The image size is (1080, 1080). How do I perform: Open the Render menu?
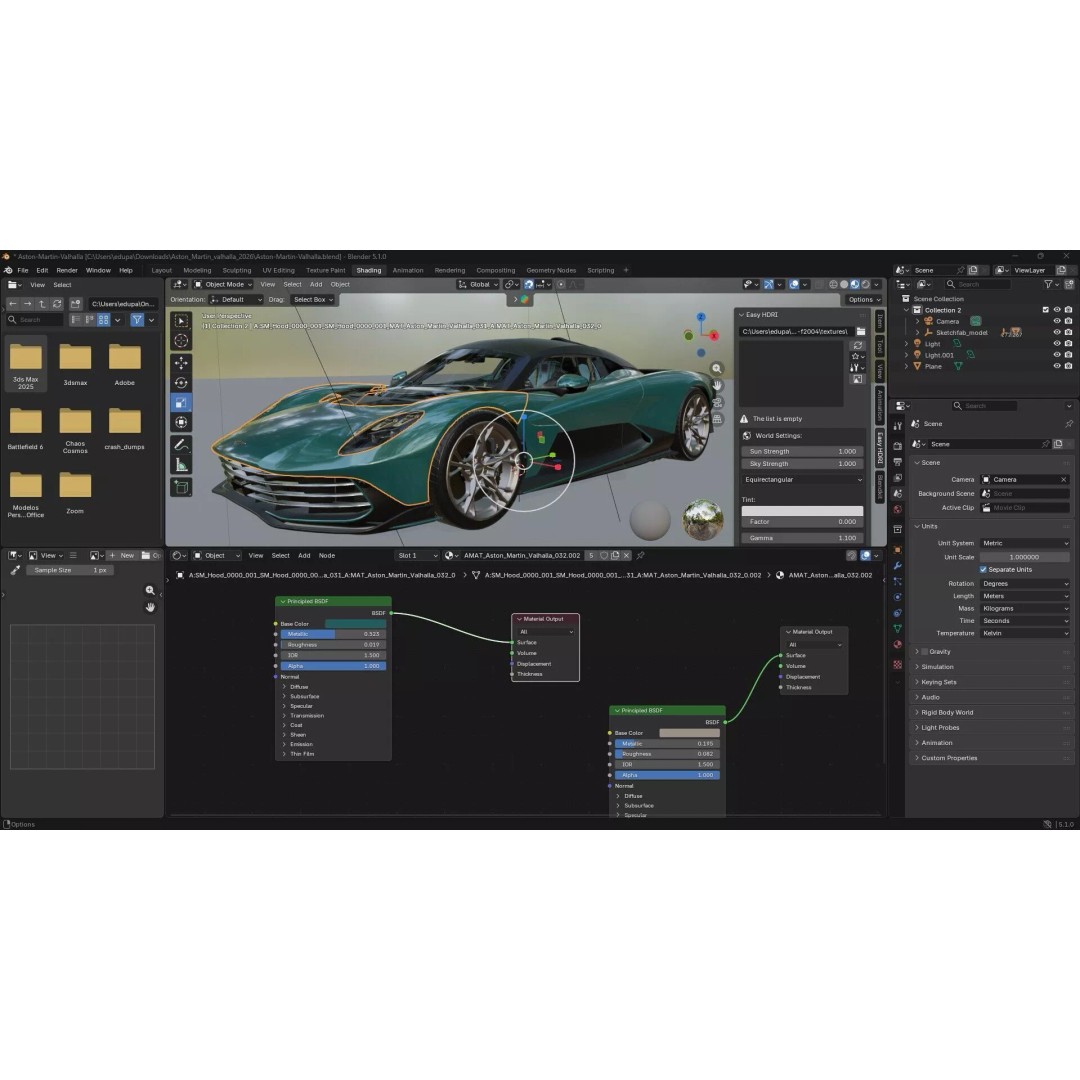tap(67, 271)
